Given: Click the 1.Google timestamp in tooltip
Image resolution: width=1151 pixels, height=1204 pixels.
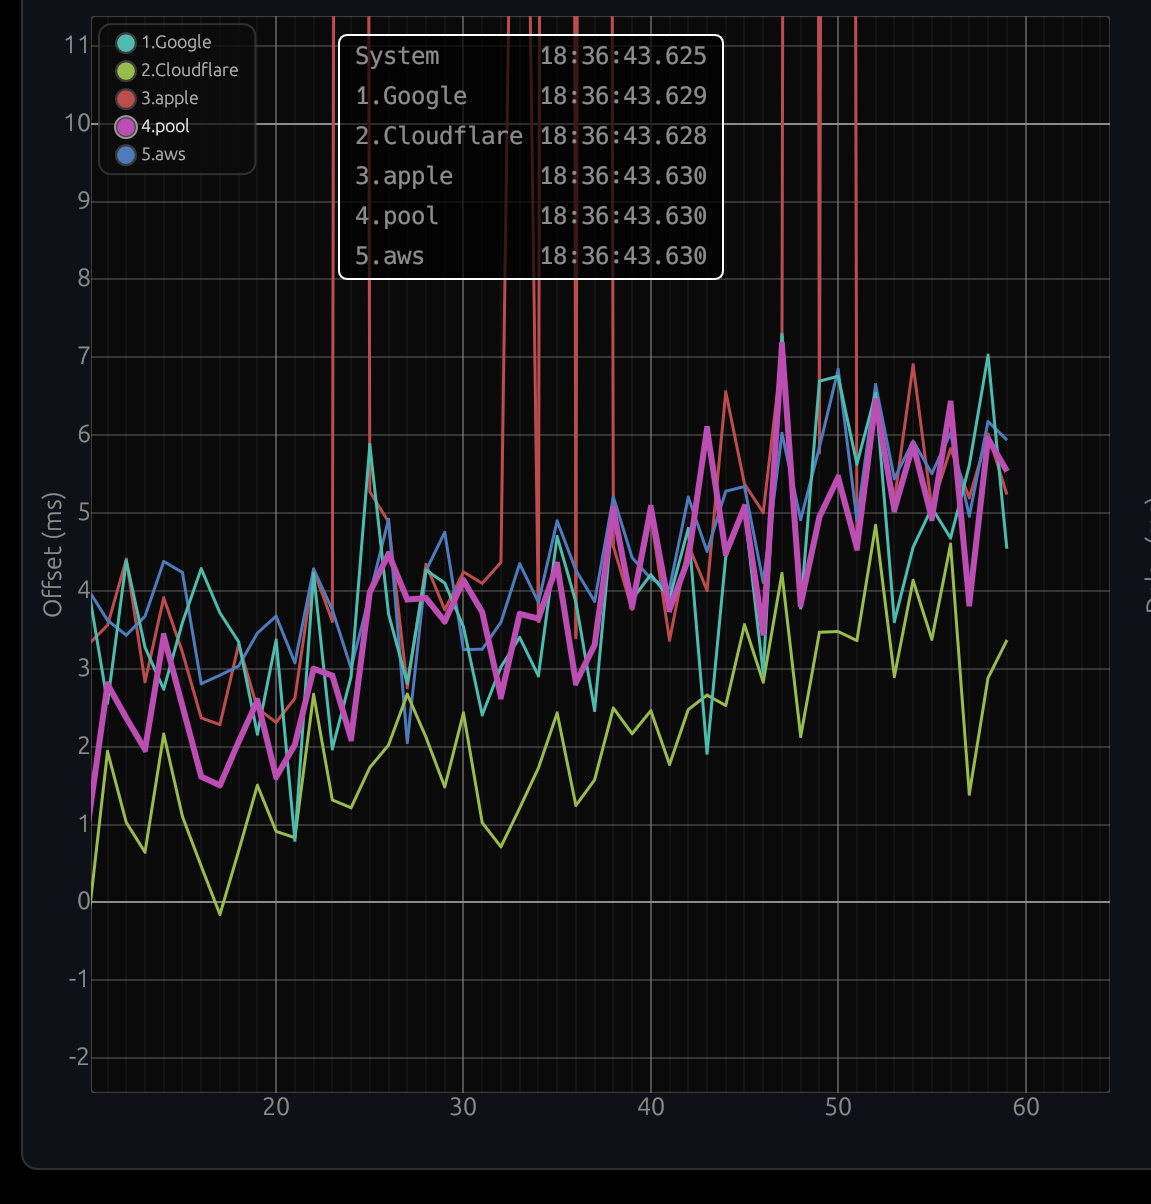Looking at the screenshot, I should (623, 96).
